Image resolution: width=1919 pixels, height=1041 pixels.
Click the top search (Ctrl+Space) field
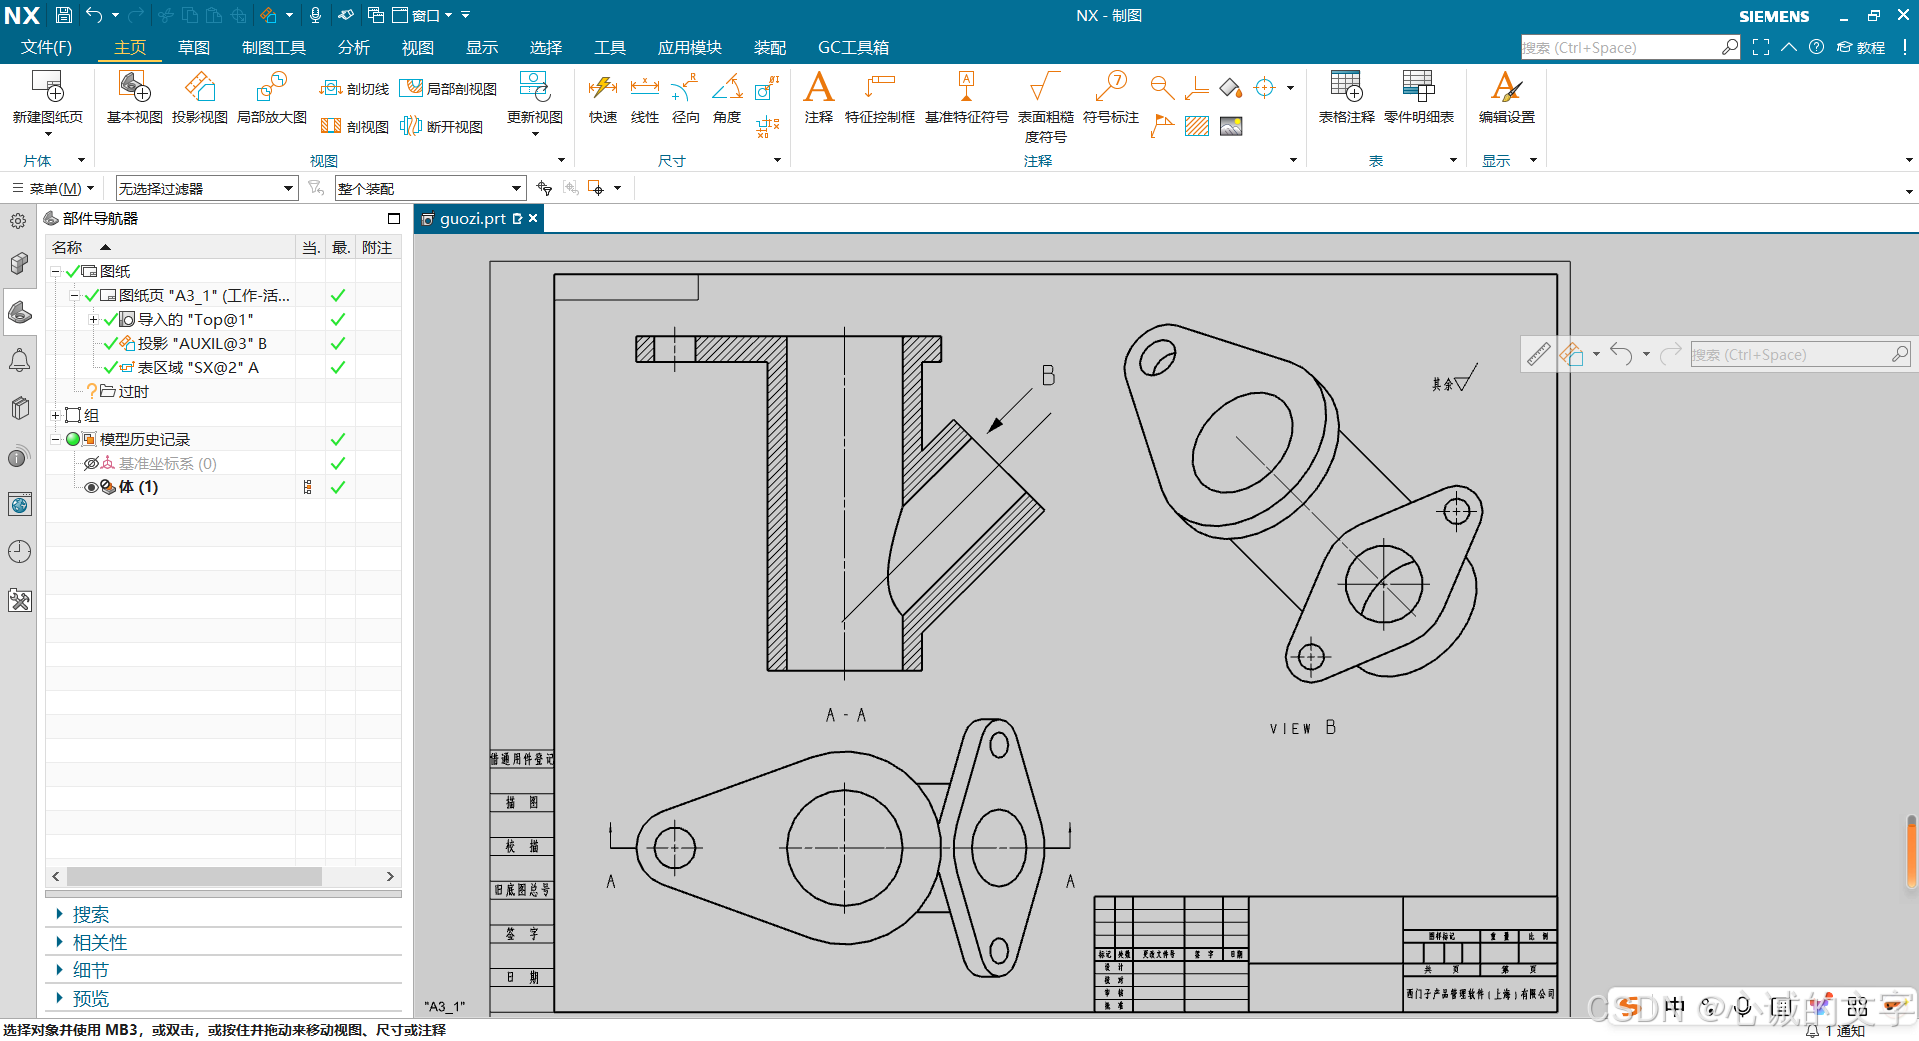1630,47
